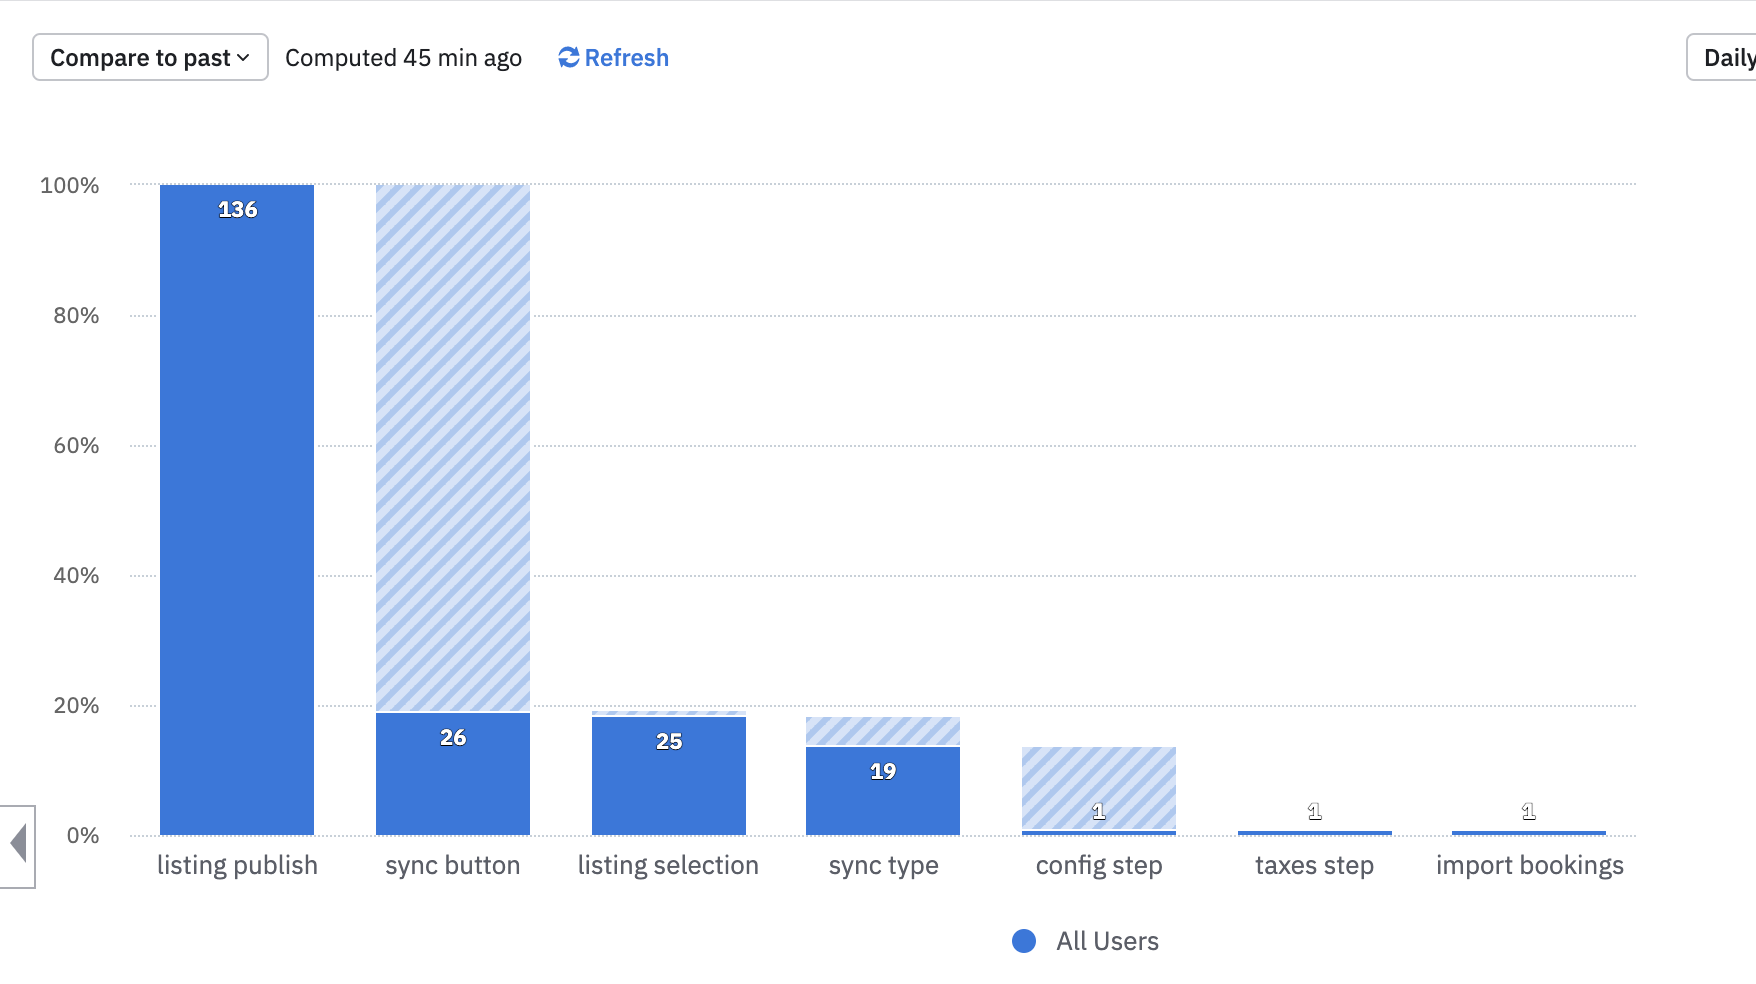Select the import bookings thin bar
Screen dimensions: 1756x984
(x=1529, y=832)
